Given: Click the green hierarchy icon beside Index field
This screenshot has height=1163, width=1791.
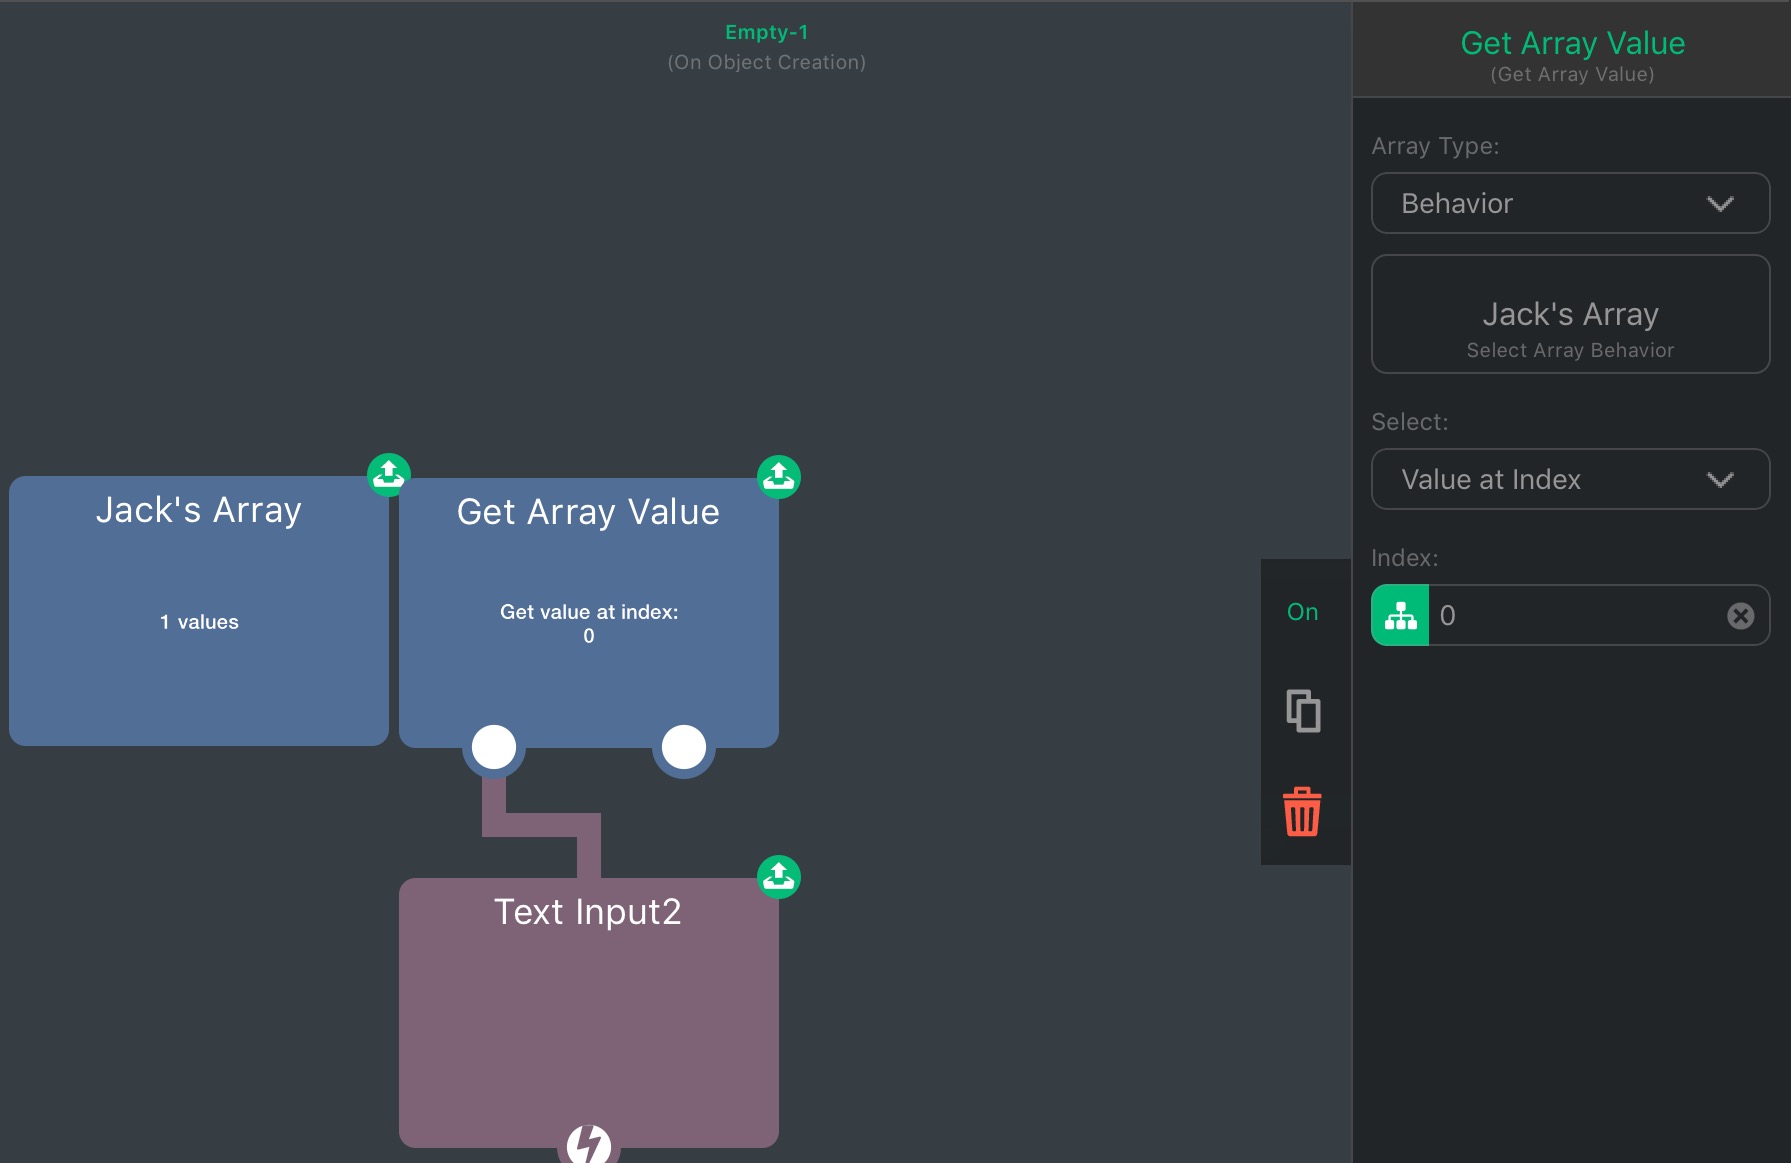Looking at the screenshot, I should [1400, 615].
